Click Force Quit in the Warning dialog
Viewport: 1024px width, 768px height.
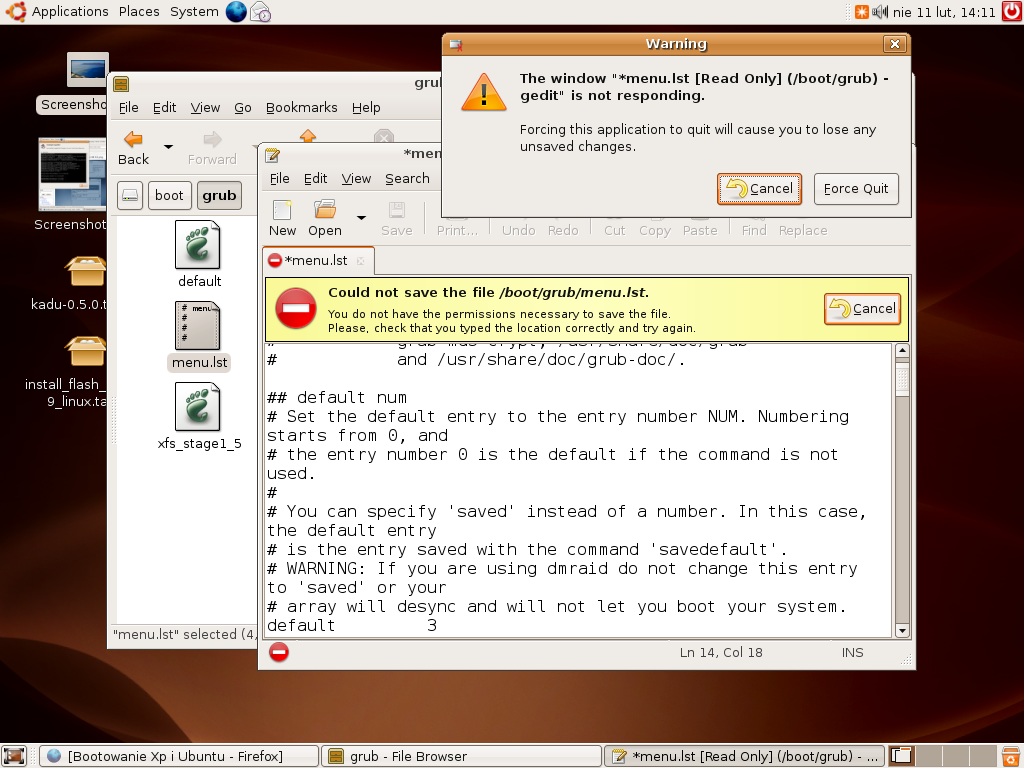pyautogui.click(x=856, y=189)
